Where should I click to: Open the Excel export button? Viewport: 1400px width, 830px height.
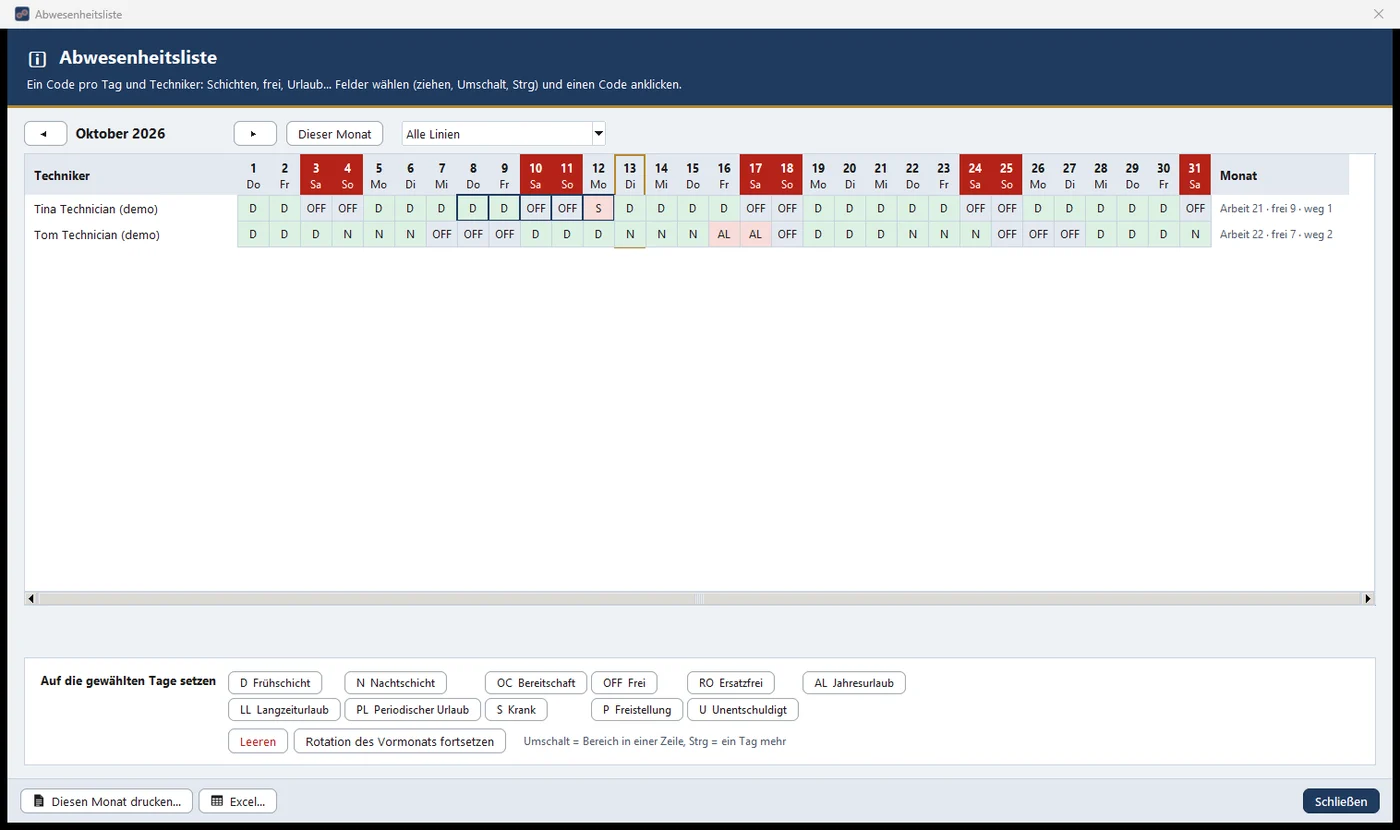click(x=238, y=801)
